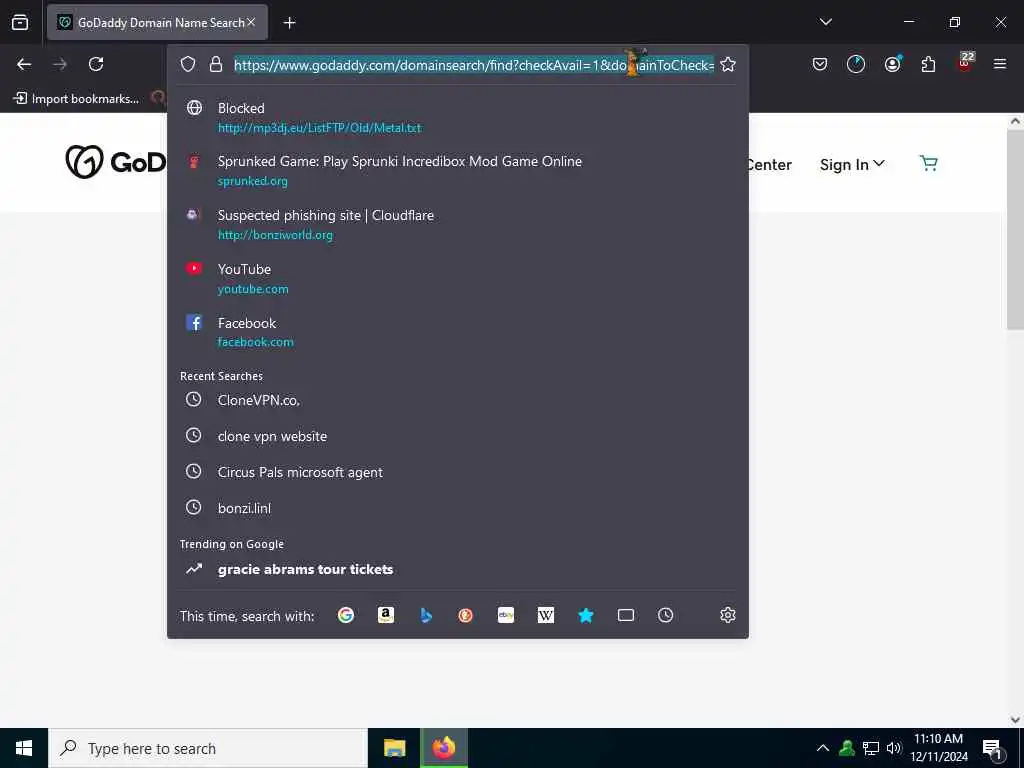This screenshot has width=1024, height=768.
Task: Select the GoDaddy Domain Name Search tab
Action: pos(157,23)
